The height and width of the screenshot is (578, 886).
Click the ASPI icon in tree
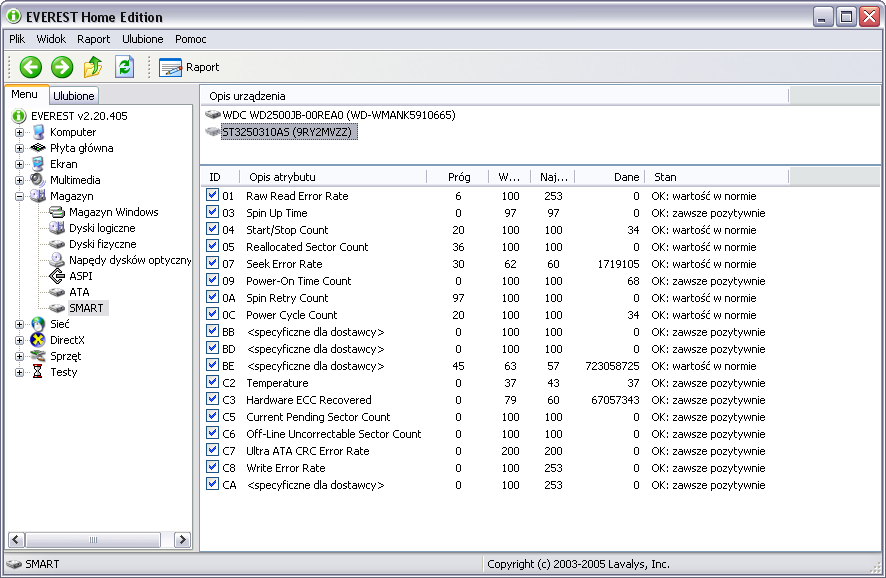tap(57, 276)
